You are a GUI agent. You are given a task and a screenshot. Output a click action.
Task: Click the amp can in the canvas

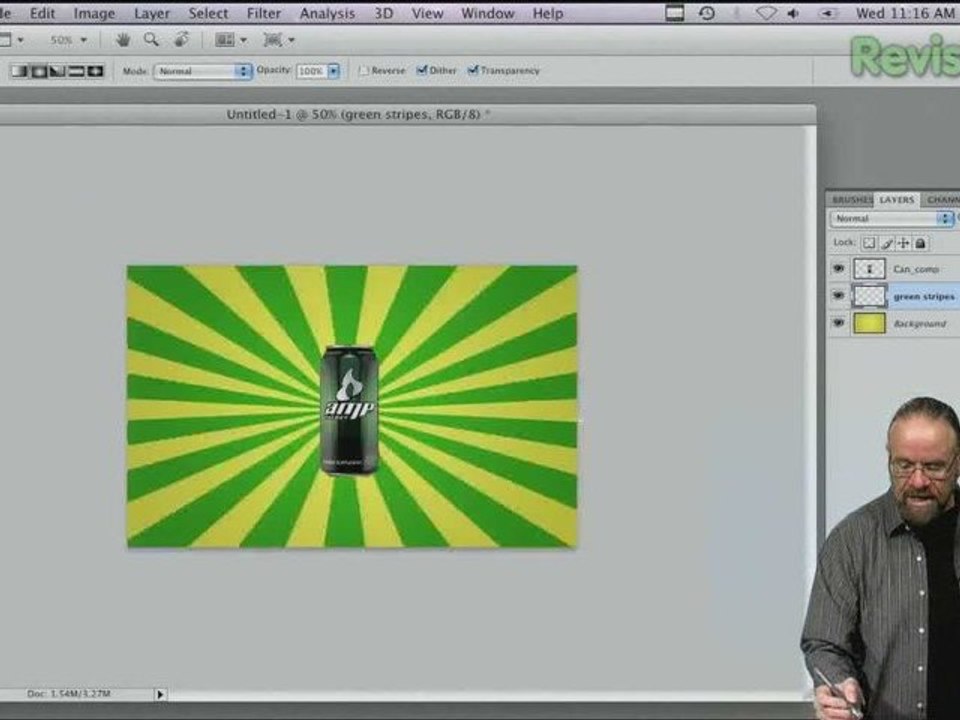tap(350, 410)
